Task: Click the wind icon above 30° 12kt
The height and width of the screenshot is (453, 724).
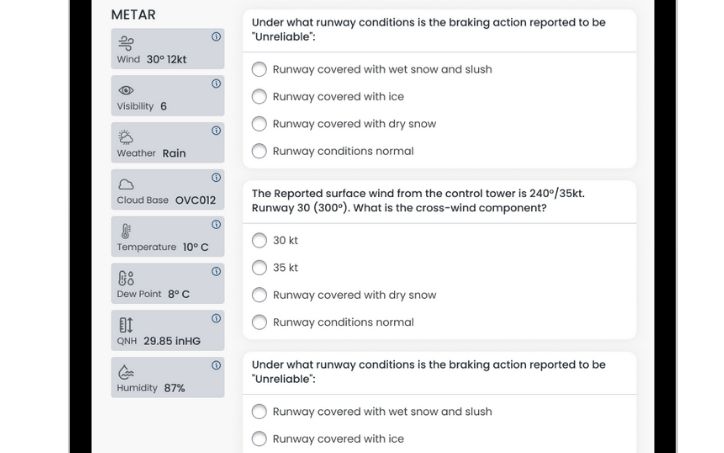Action: click(126, 43)
